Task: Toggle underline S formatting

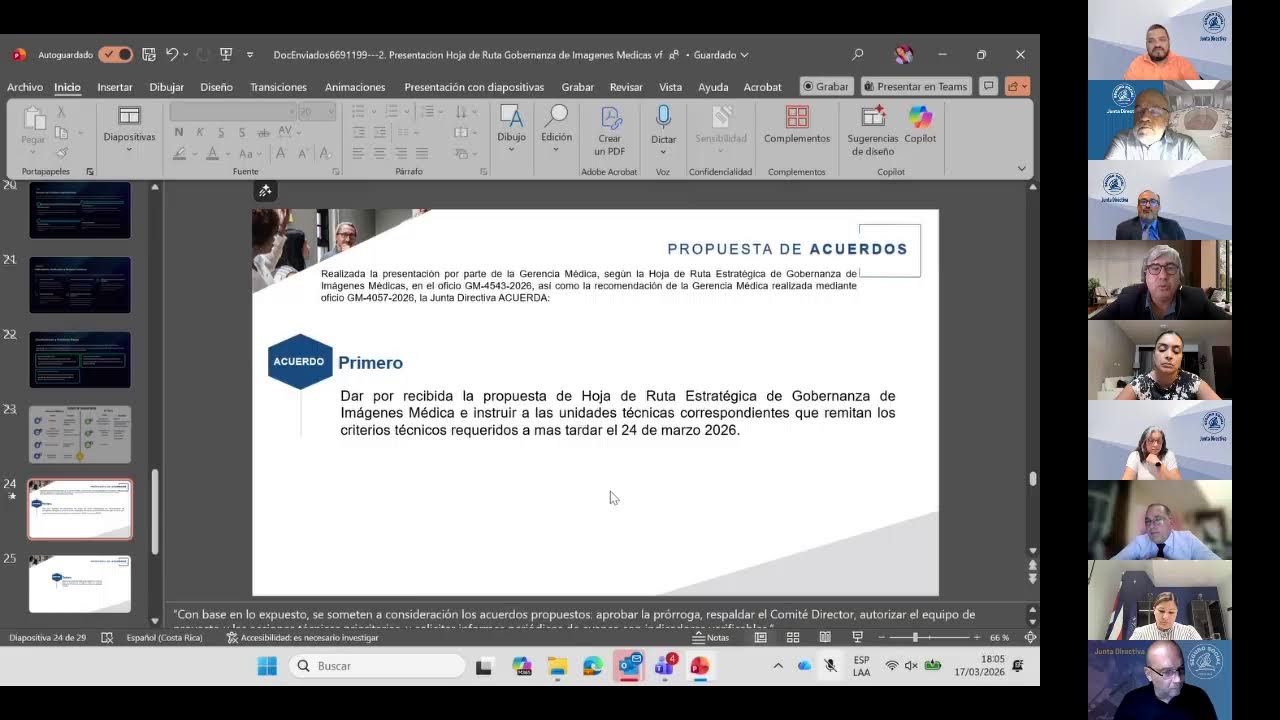Action: click(x=221, y=132)
